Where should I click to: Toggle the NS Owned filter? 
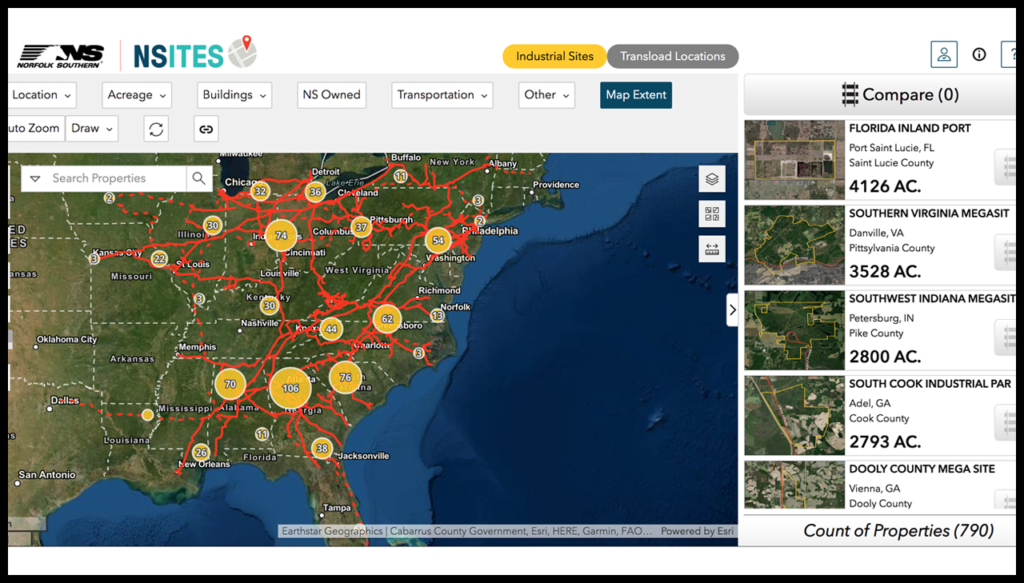(331, 95)
